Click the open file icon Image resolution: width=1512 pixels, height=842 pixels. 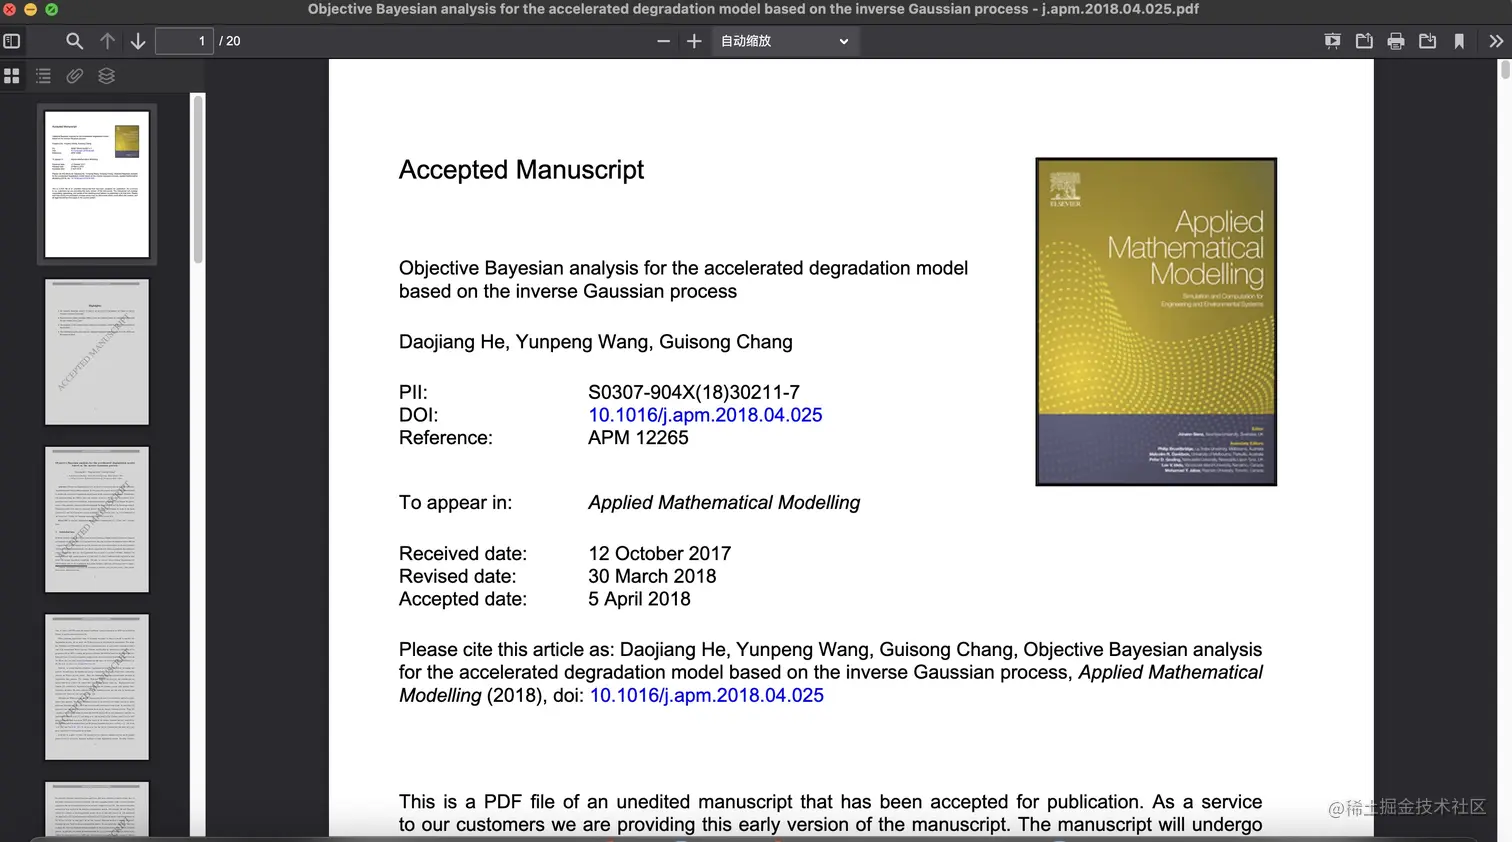pos(1364,41)
